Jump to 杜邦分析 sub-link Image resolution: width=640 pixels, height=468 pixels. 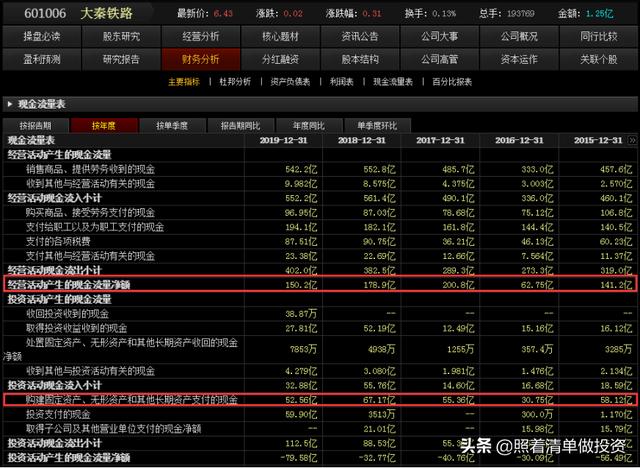click(x=235, y=82)
